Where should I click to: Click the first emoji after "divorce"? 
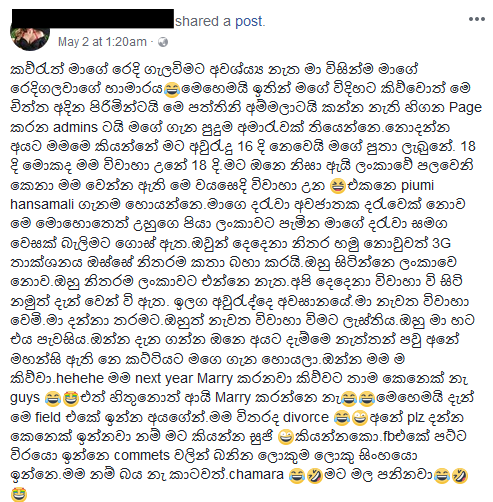pyautogui.click(x=340, y=418)
